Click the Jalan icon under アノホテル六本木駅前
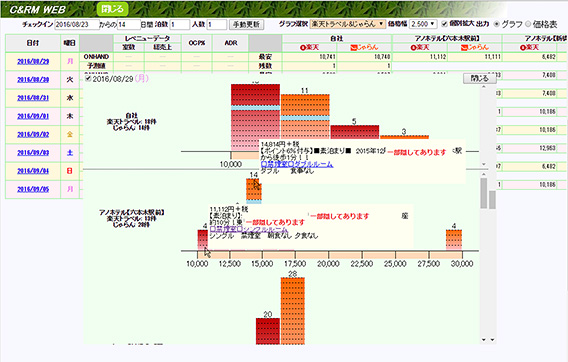 point(475,47)
